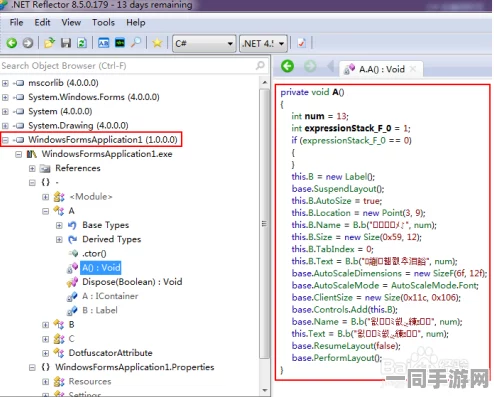Select the .ctor() method item

click(x=94, y=254)
